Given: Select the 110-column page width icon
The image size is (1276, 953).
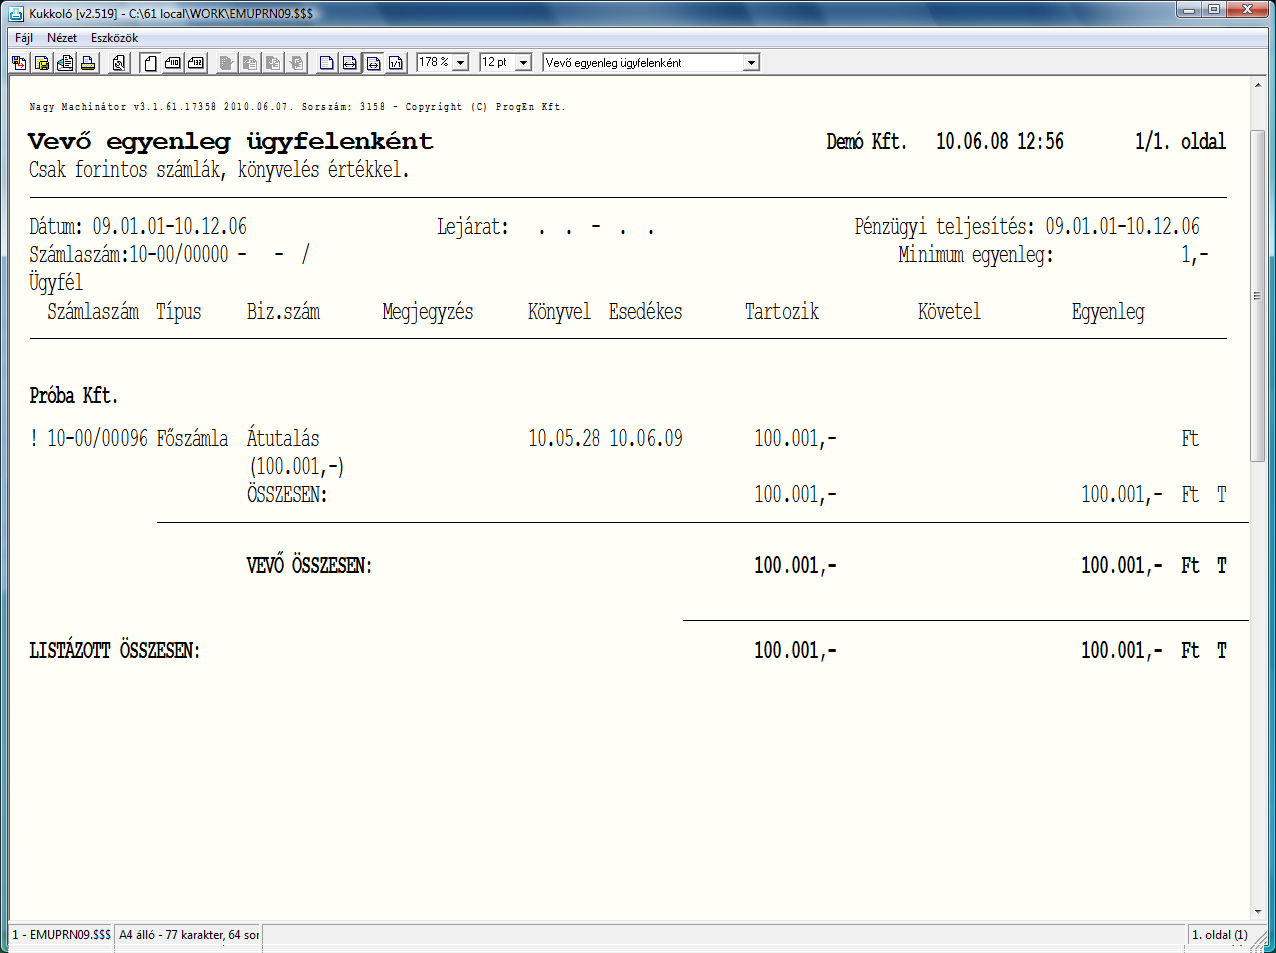Looking at the screenshot, I should point(173,63).
